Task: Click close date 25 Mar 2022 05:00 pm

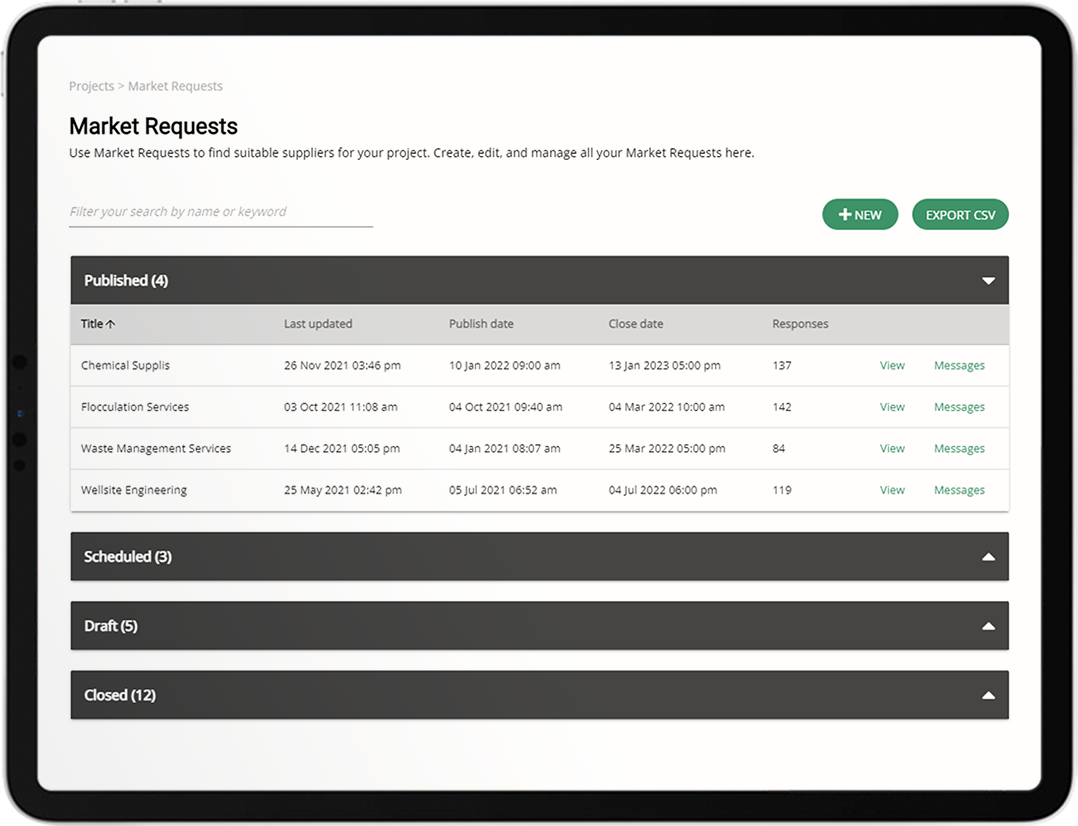Action: 667,448
